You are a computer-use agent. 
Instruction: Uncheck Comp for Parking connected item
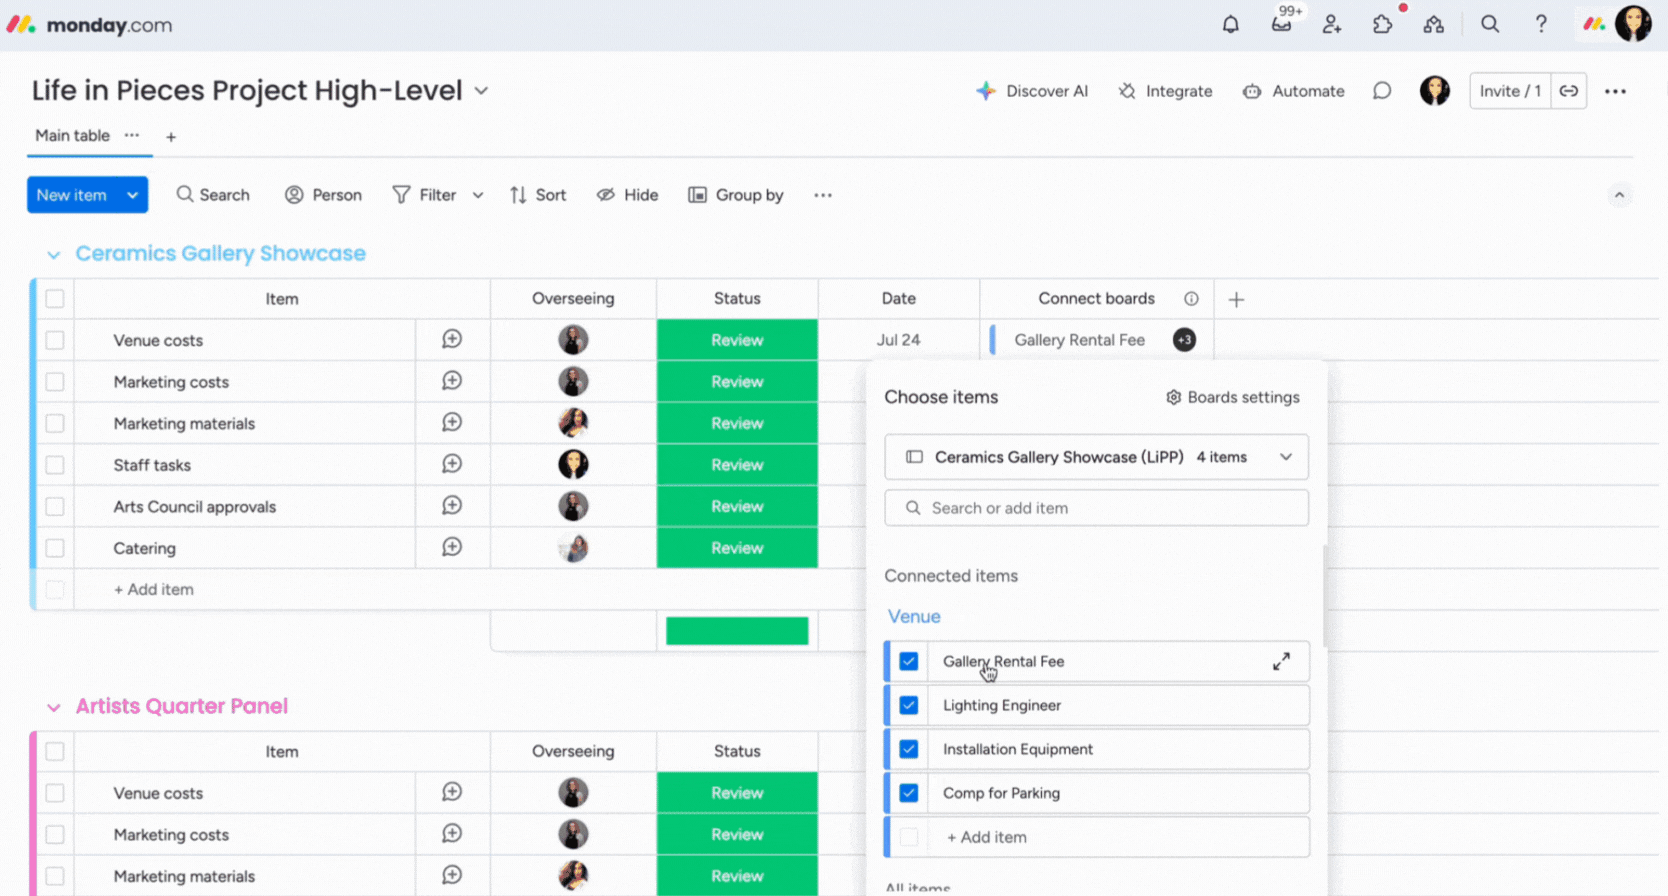coord(908,793)
